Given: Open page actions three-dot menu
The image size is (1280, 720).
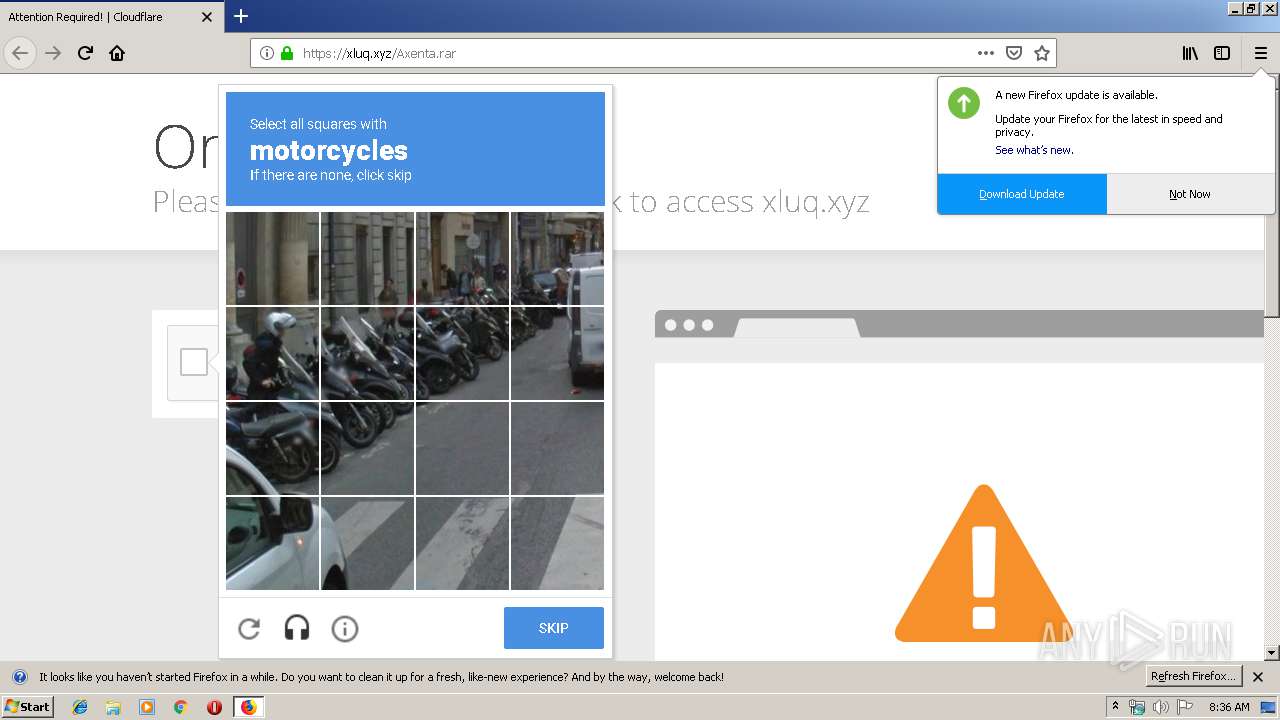Looking at the screenshot, I should coord(986,53).
